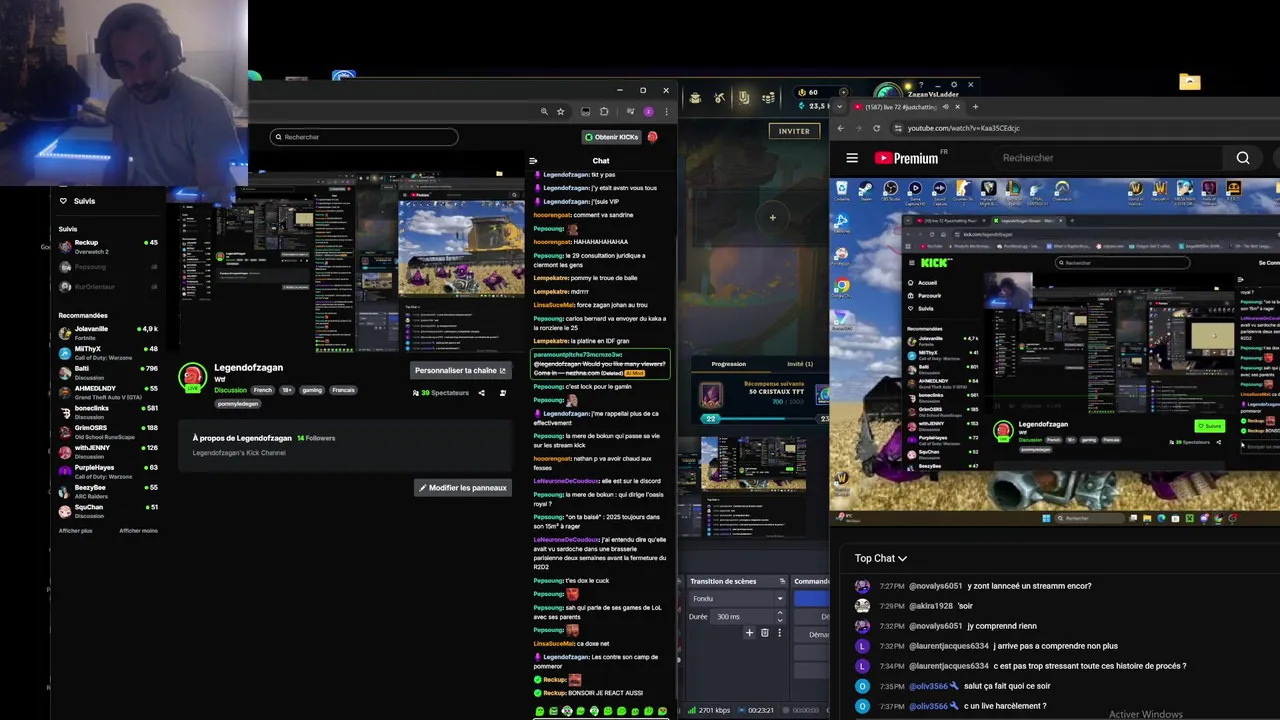
Task: Open Balti channel in Recommandées
Action: (x=108, y=372)
